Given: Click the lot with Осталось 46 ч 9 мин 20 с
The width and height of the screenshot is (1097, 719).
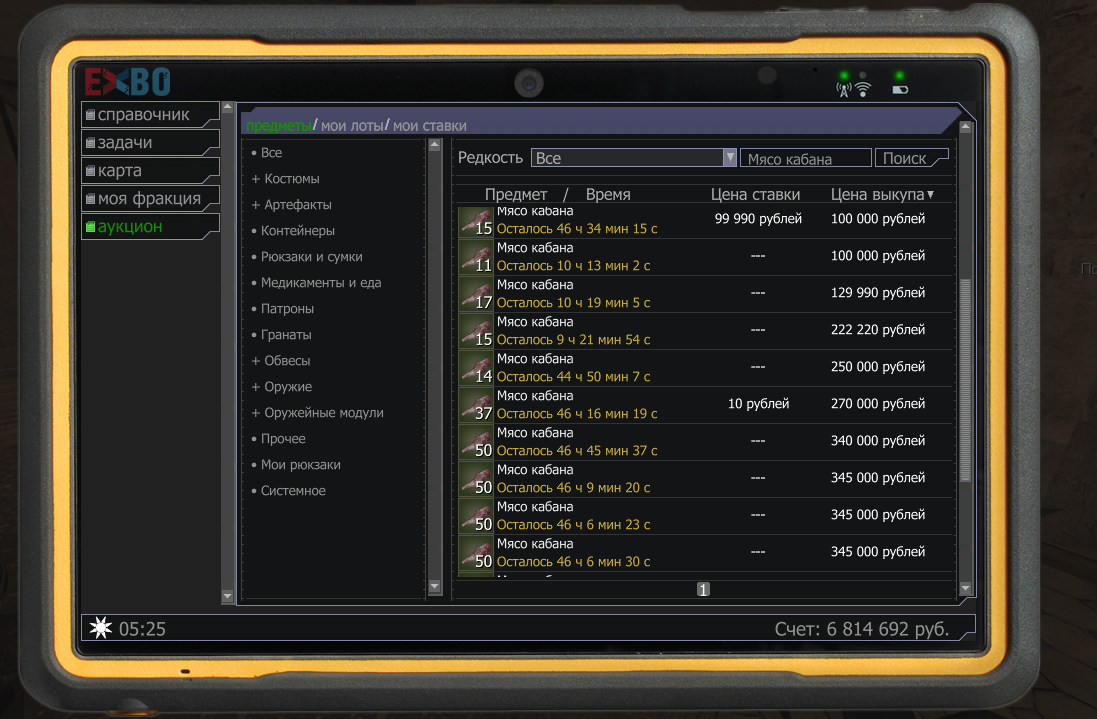Looking at the screenshot, I should coord(707,478).
